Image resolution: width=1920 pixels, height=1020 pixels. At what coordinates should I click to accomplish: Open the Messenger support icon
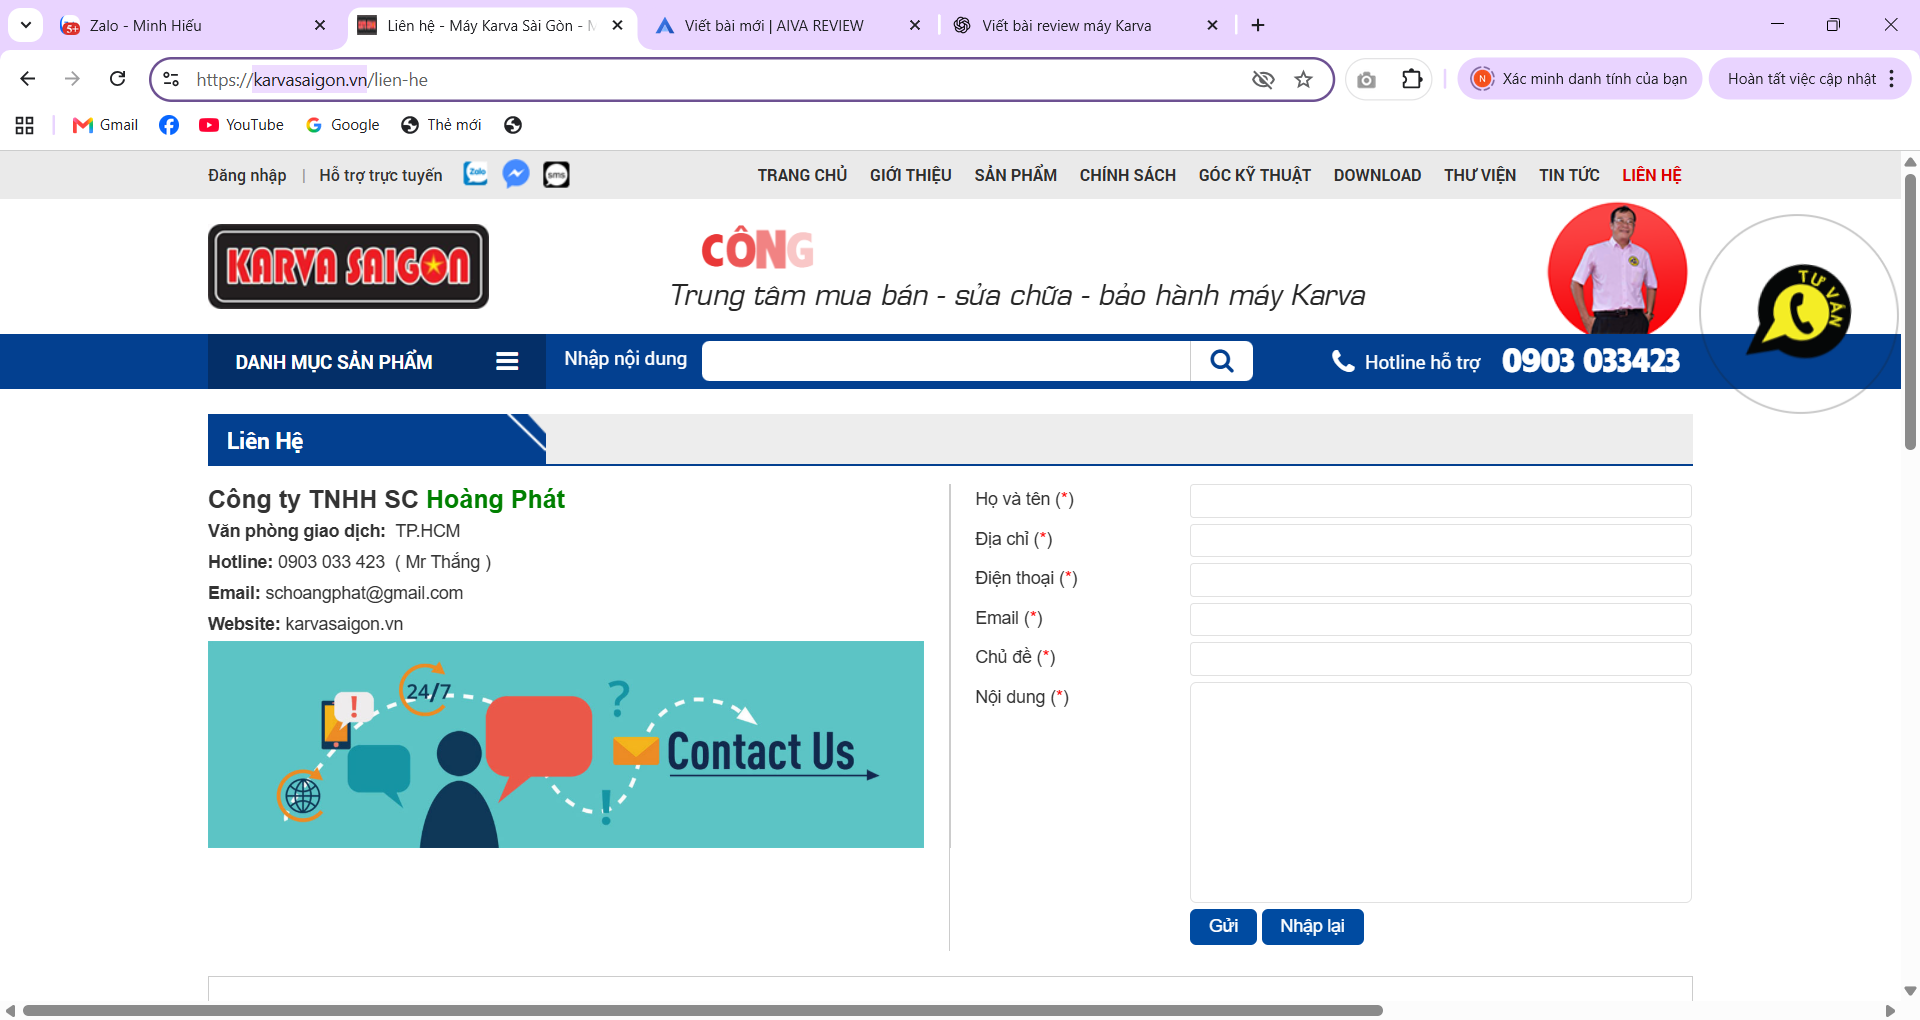(516, 174)
